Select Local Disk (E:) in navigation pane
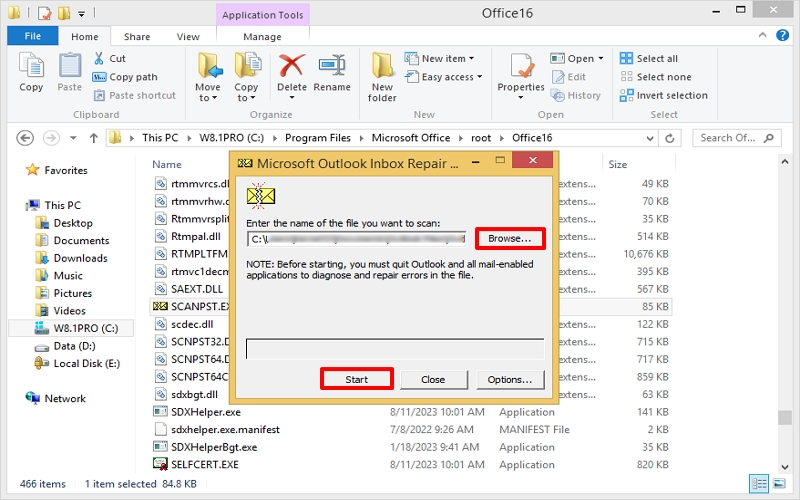This screenshot has height=500, width=800. pos(86,363)
